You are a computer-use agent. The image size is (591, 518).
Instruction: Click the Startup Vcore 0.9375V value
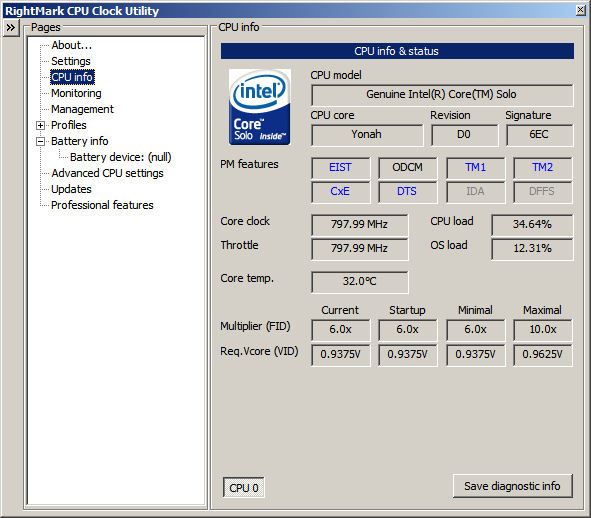407,355
